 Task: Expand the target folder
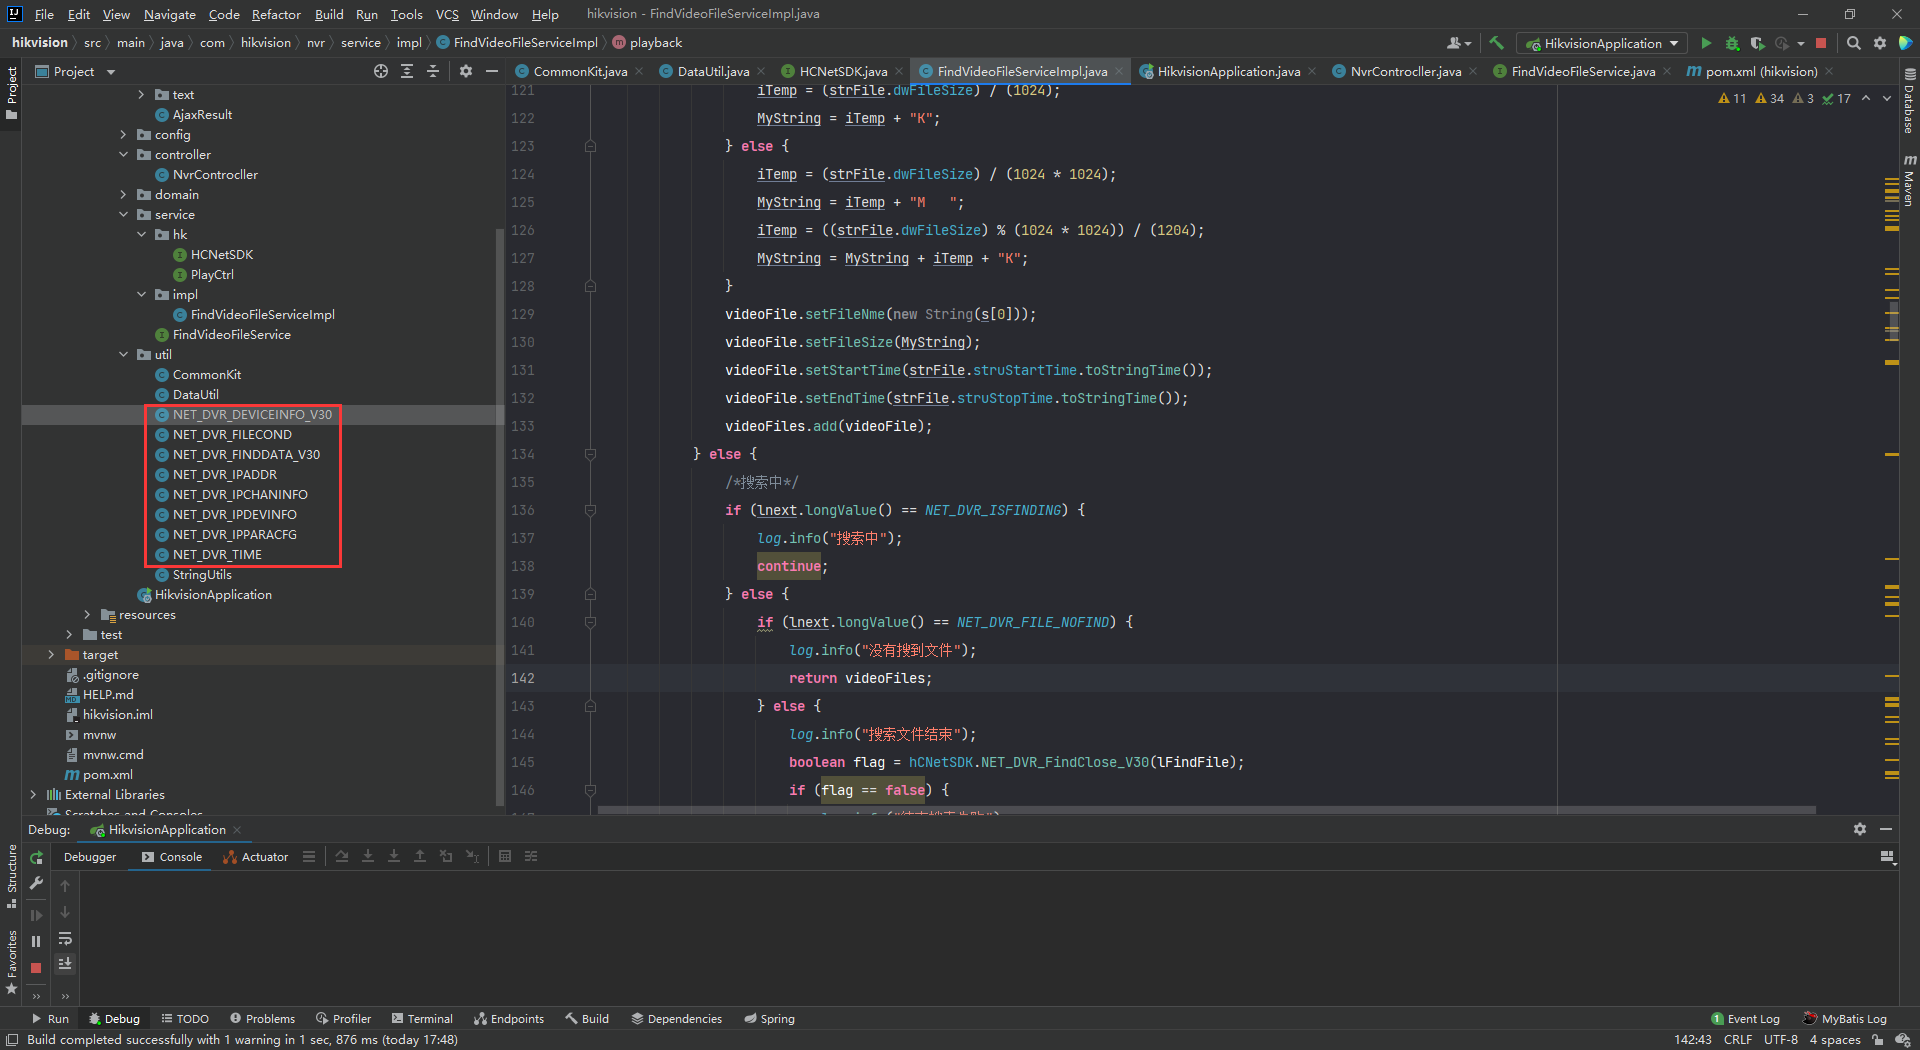tap(51, 655)
